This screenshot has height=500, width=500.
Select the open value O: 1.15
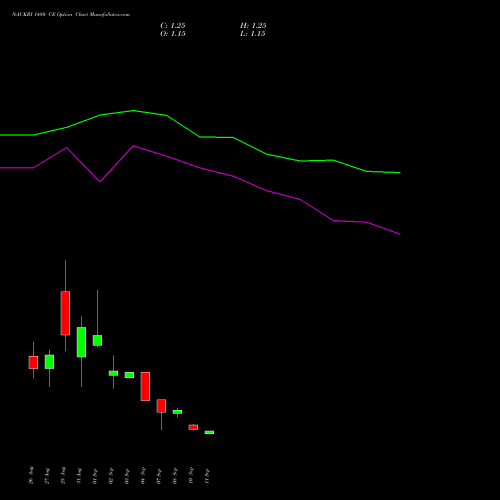click(x=173, y=34)
